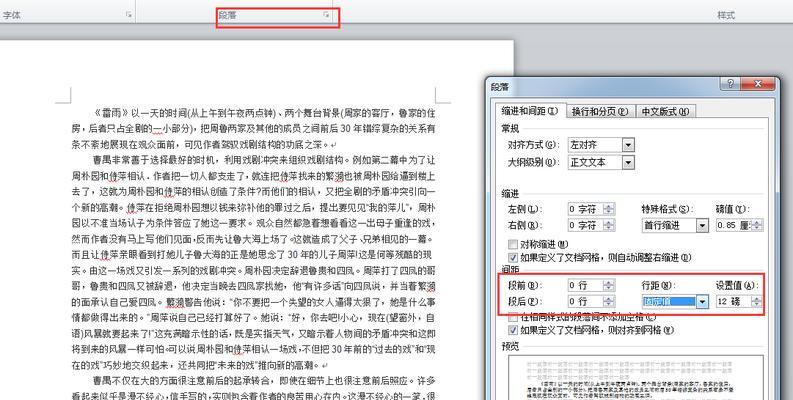Open the 字体 group dialog launcher in ribbon
This screenshot has height=400, width=793.
click(129, 15)
